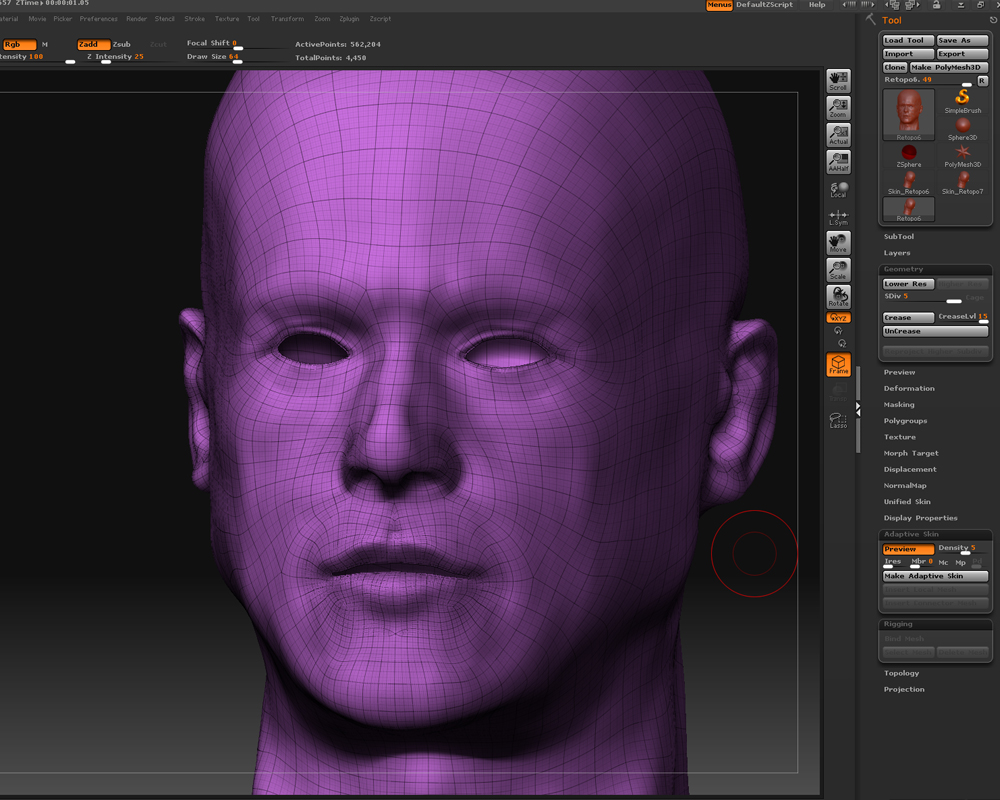1000x800 pixels.
Task: Pick the ZSphere tool icon
Action: pos(909,155)
